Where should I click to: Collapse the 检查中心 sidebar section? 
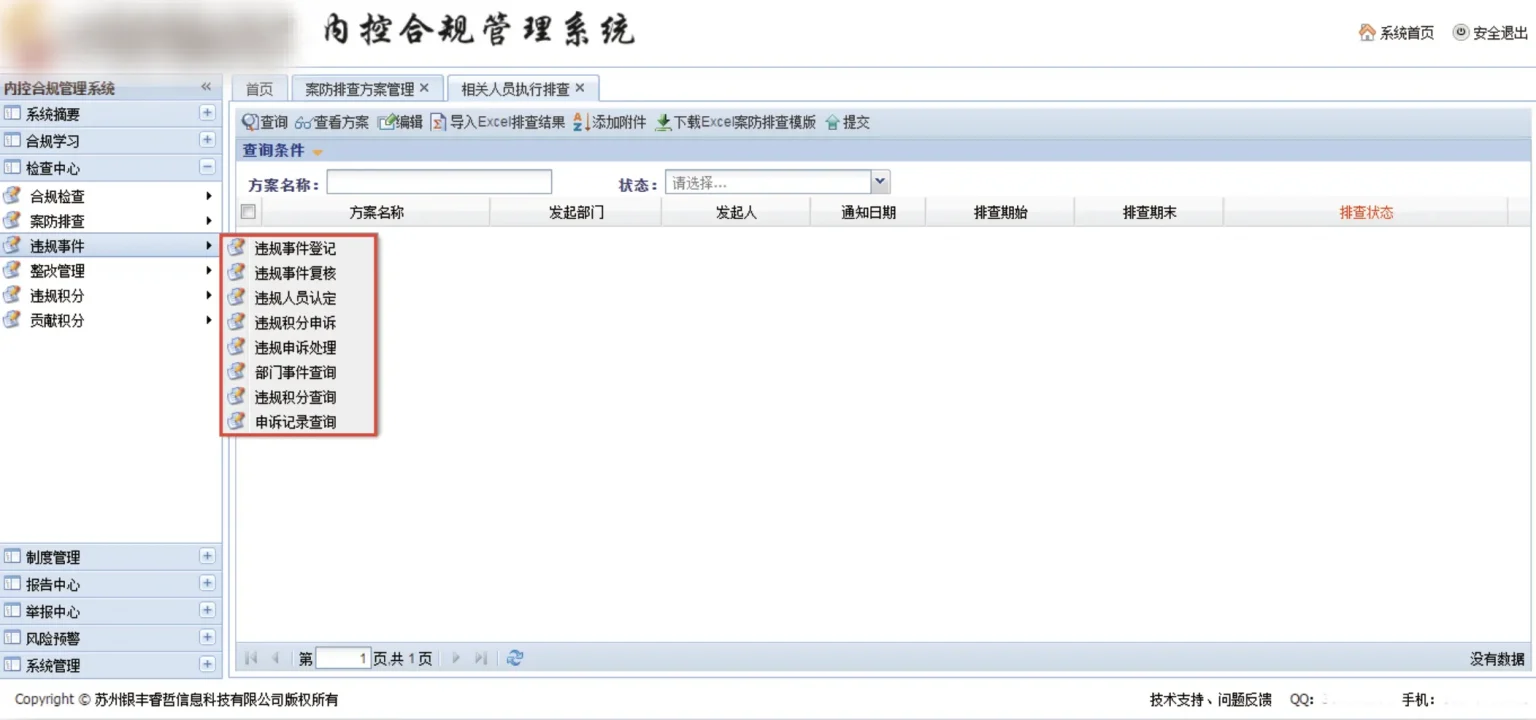(x=207, y=168)
